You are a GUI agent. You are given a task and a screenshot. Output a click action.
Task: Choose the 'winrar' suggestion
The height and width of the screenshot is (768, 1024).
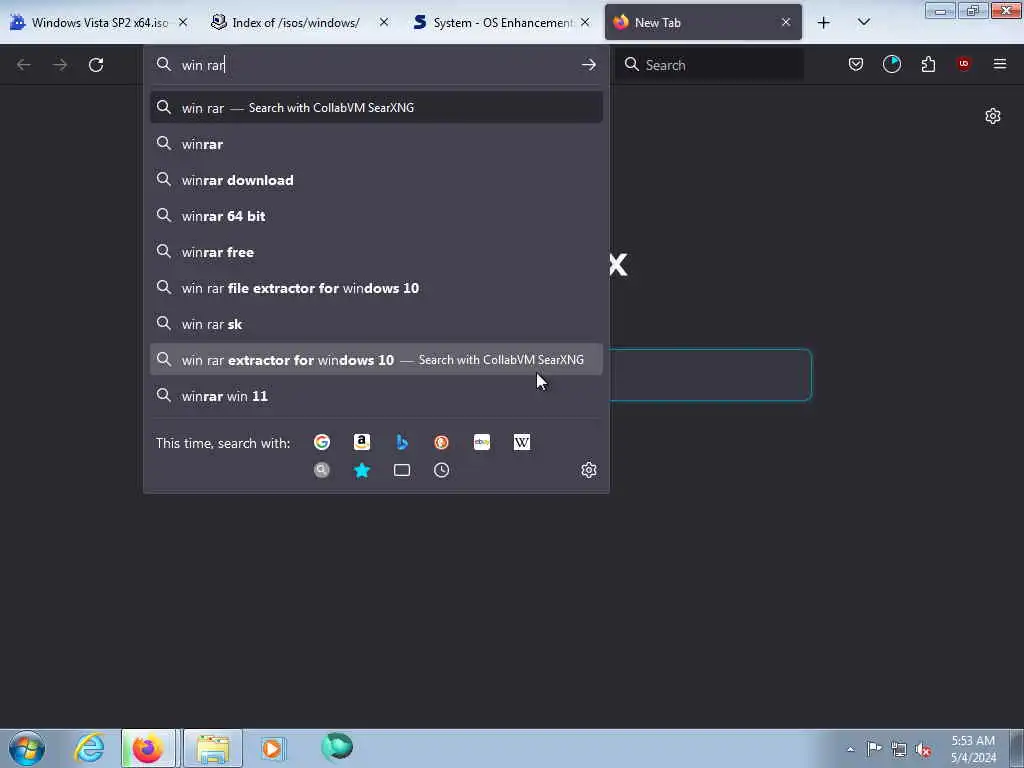tap(376, 144)
